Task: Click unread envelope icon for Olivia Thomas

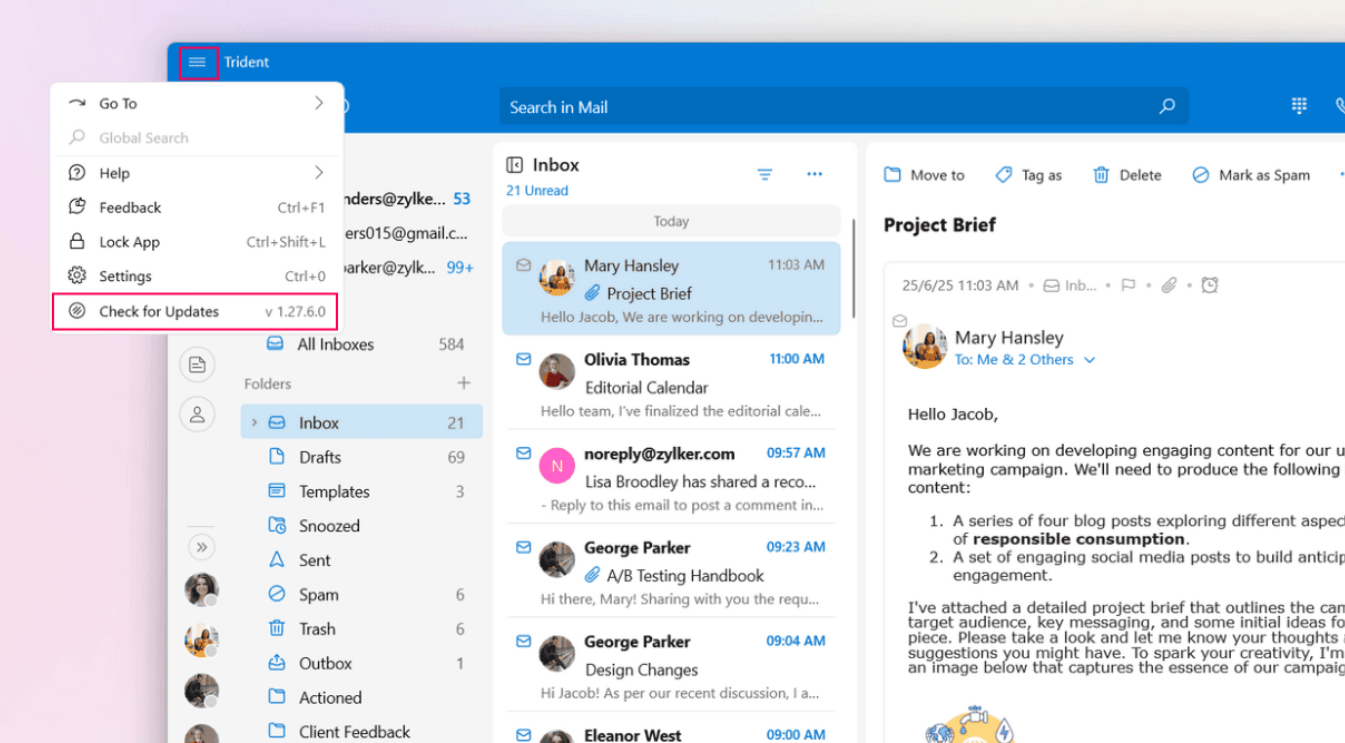Action: pos(523,359)
